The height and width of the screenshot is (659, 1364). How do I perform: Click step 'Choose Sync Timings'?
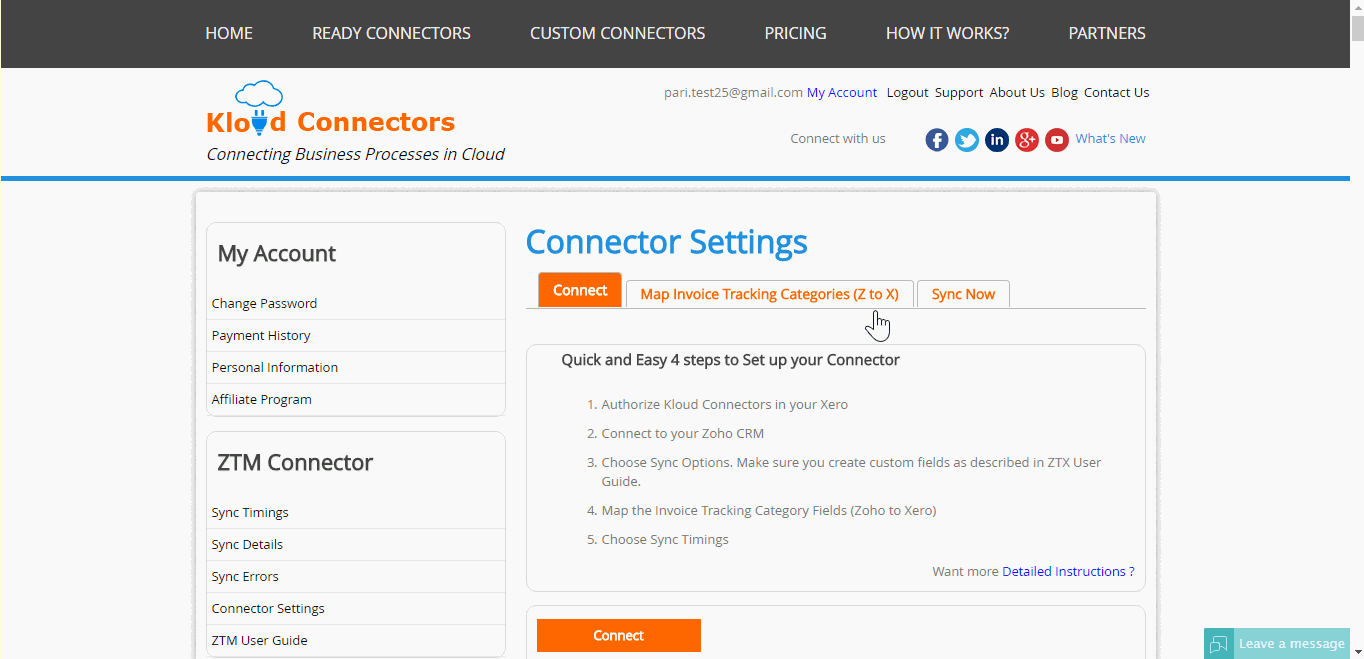click(x=664, y=540)
